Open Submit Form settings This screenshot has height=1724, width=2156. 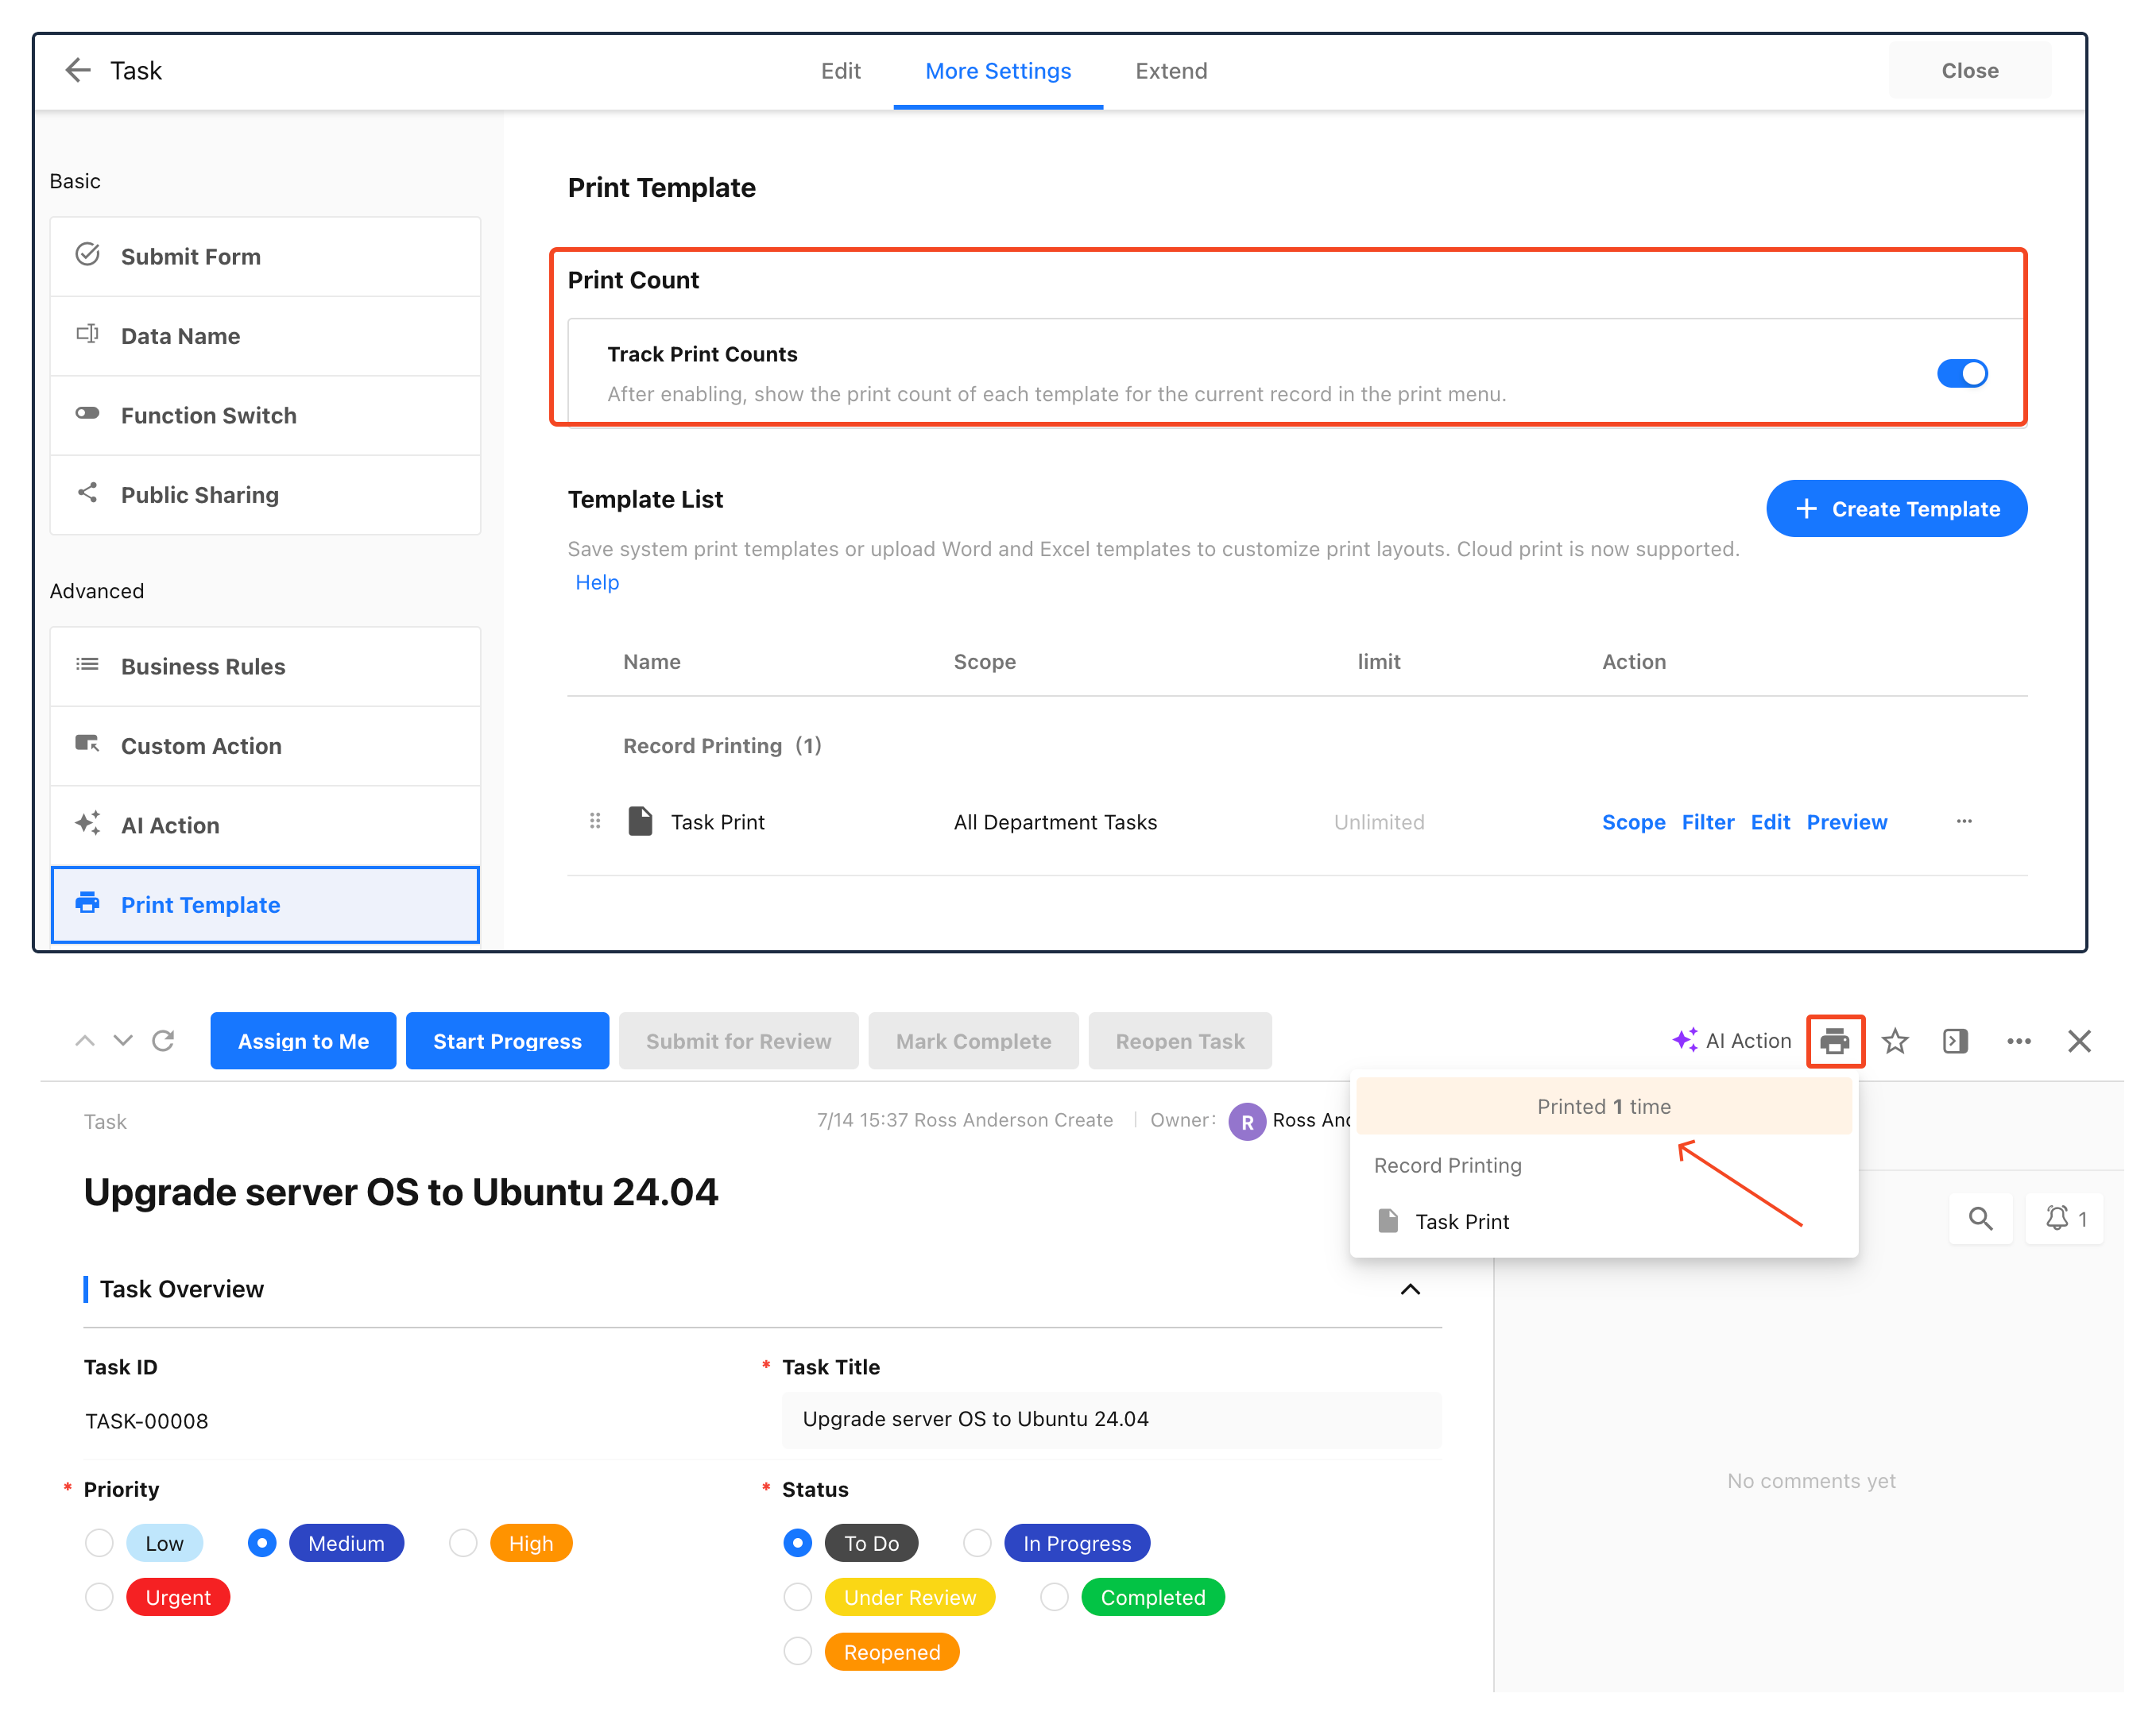[265, 256]
